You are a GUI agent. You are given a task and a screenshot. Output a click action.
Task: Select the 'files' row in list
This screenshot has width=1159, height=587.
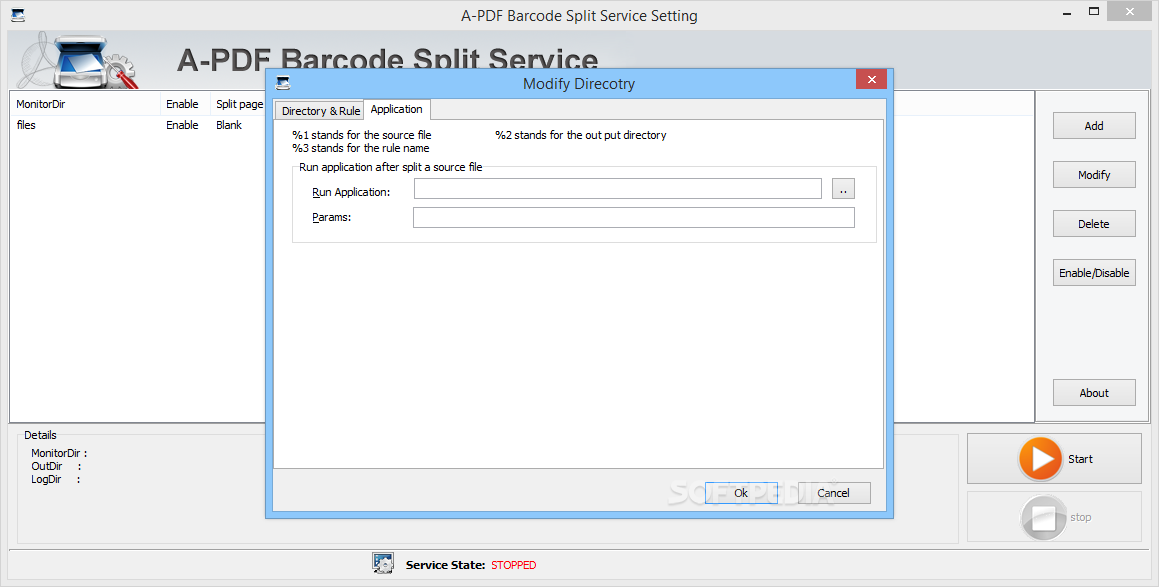coord(138,125)
